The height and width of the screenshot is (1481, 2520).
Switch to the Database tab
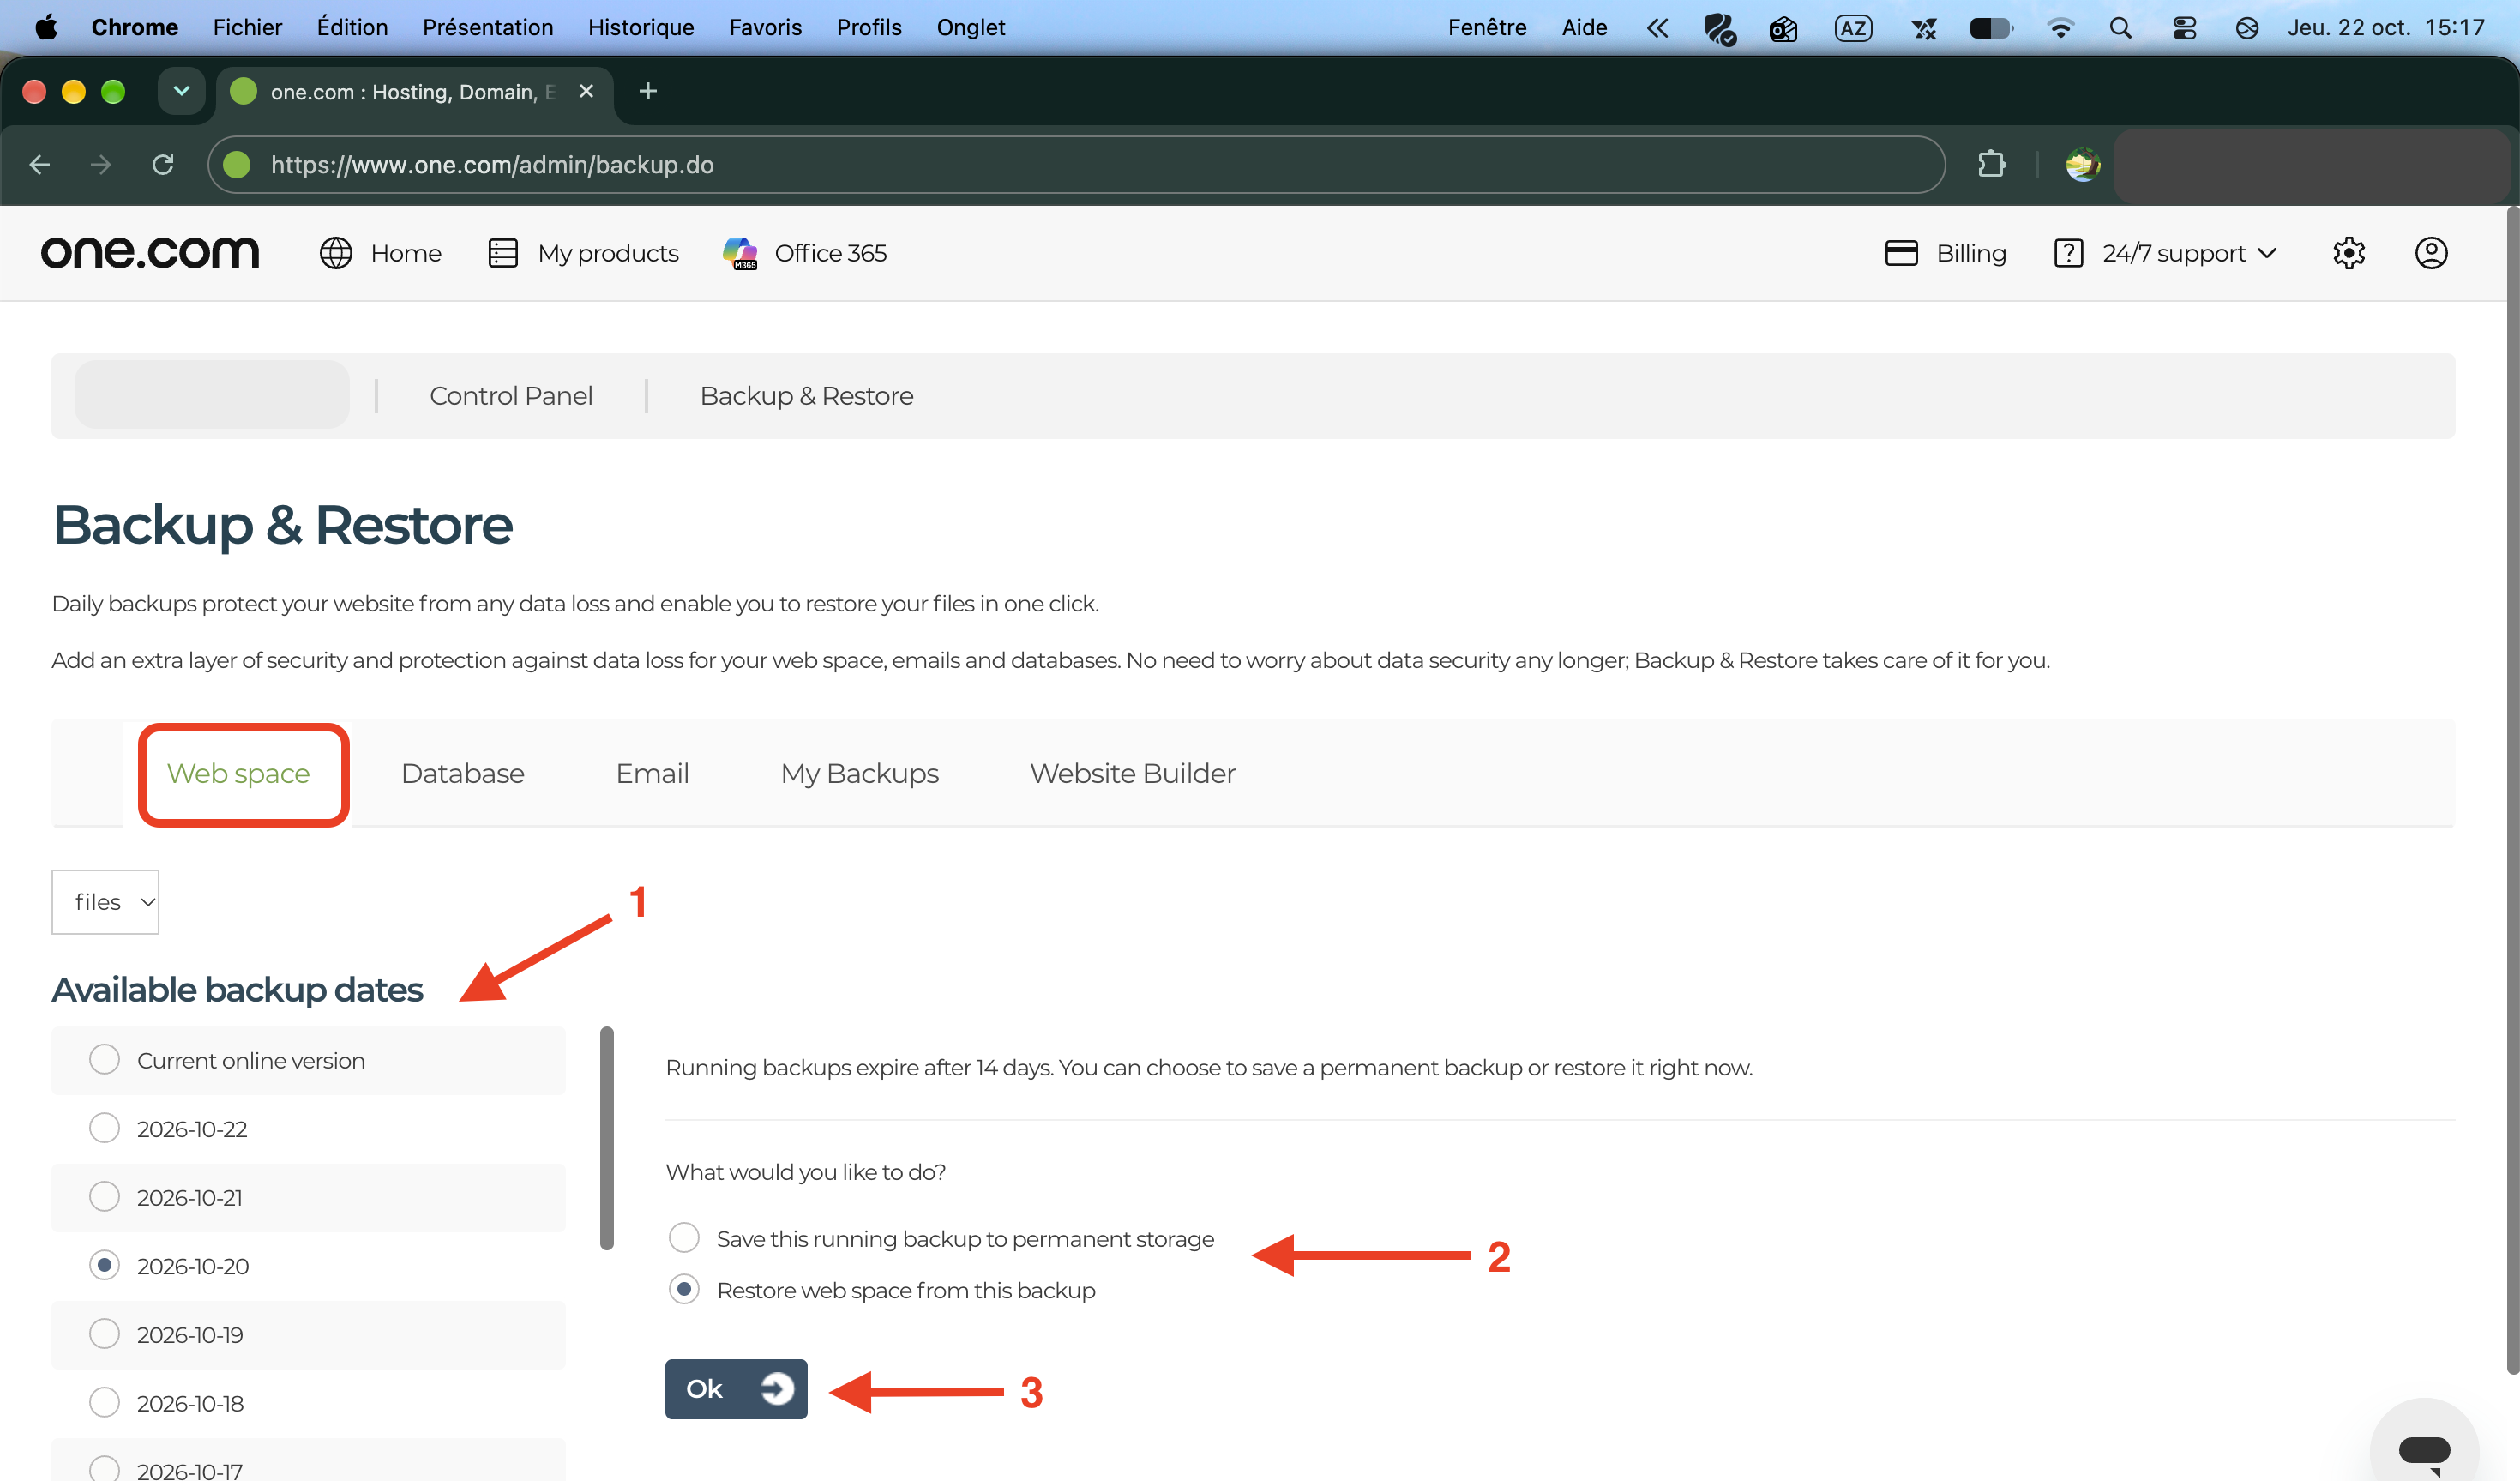[x=462, y=773]
